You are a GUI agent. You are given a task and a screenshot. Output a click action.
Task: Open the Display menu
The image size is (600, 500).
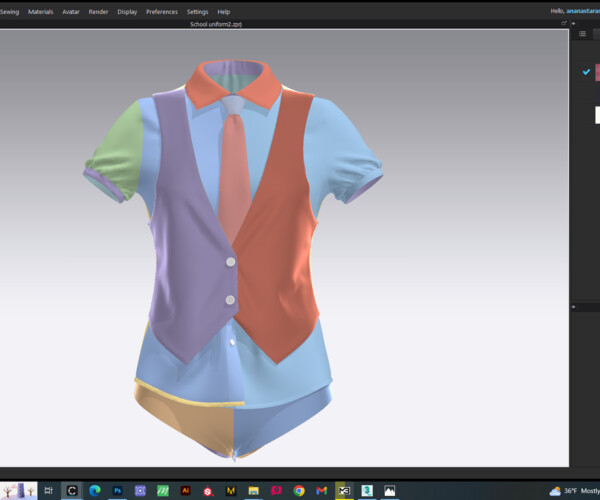click(x=127, y=12)
